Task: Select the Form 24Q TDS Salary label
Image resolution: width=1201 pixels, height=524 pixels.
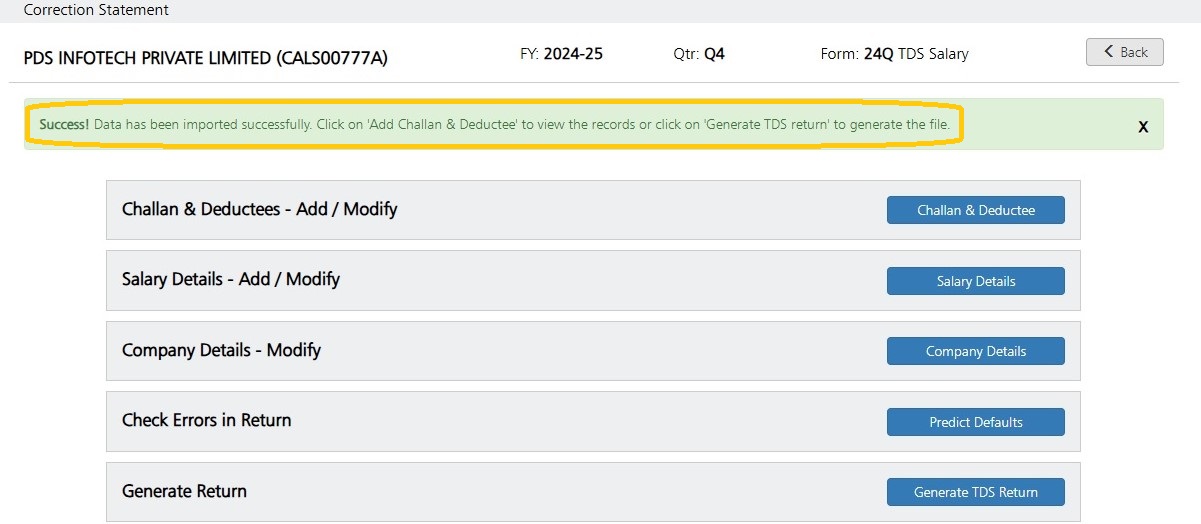Action: point(894,54)
